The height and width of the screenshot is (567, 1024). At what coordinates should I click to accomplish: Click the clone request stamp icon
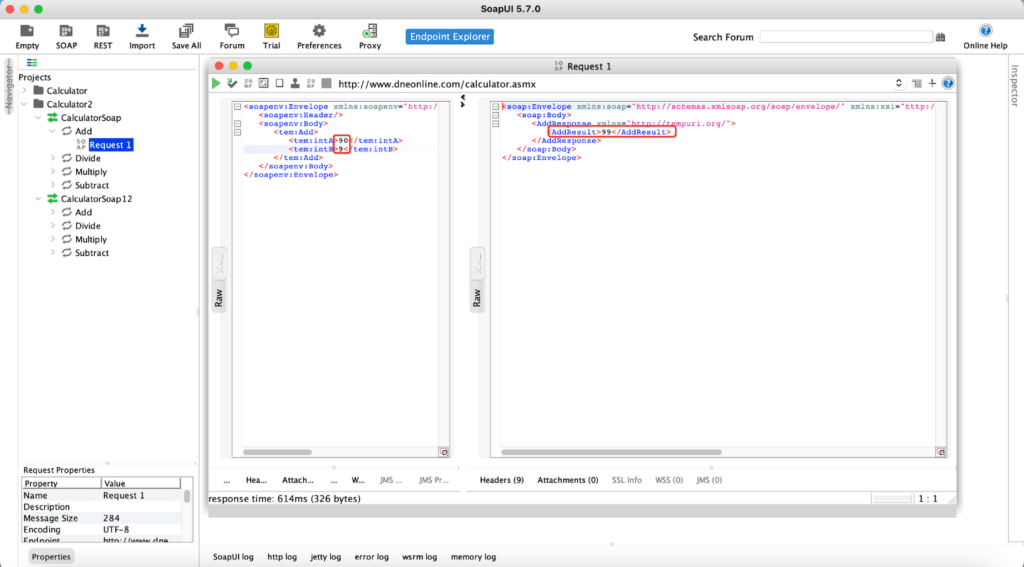pyautogui.click(x=295, y=84)
